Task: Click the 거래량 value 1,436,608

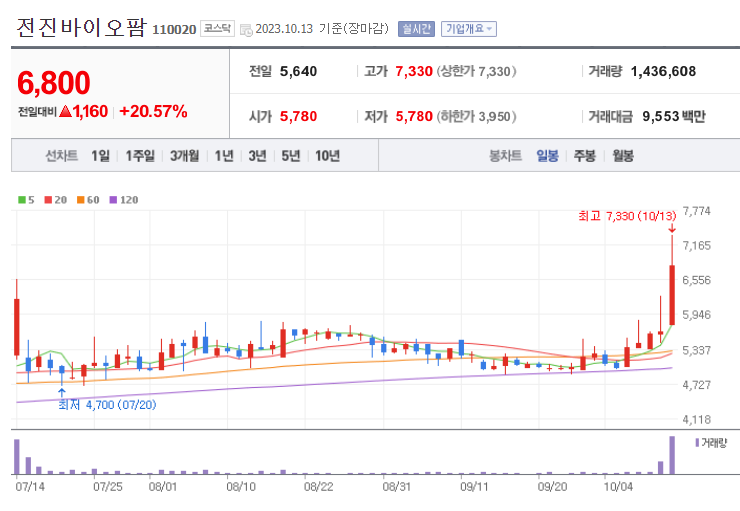Action: [663, 71]
